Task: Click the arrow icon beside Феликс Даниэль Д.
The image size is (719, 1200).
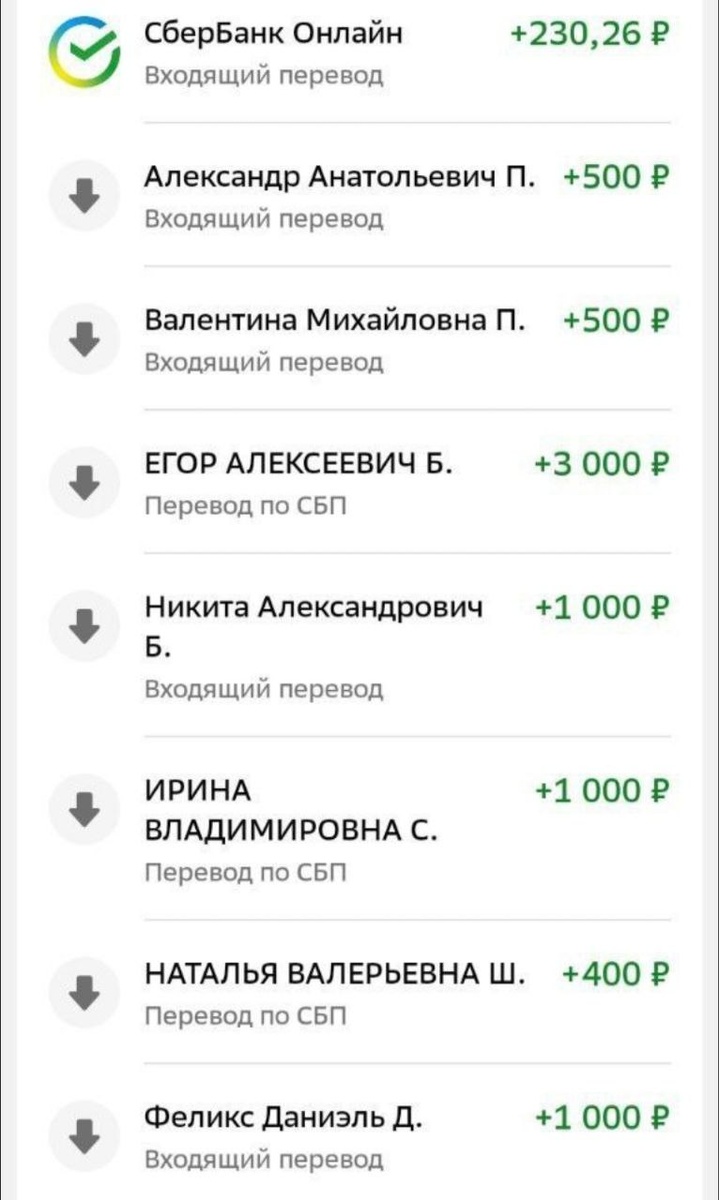Action: [x=85, y=1136]
